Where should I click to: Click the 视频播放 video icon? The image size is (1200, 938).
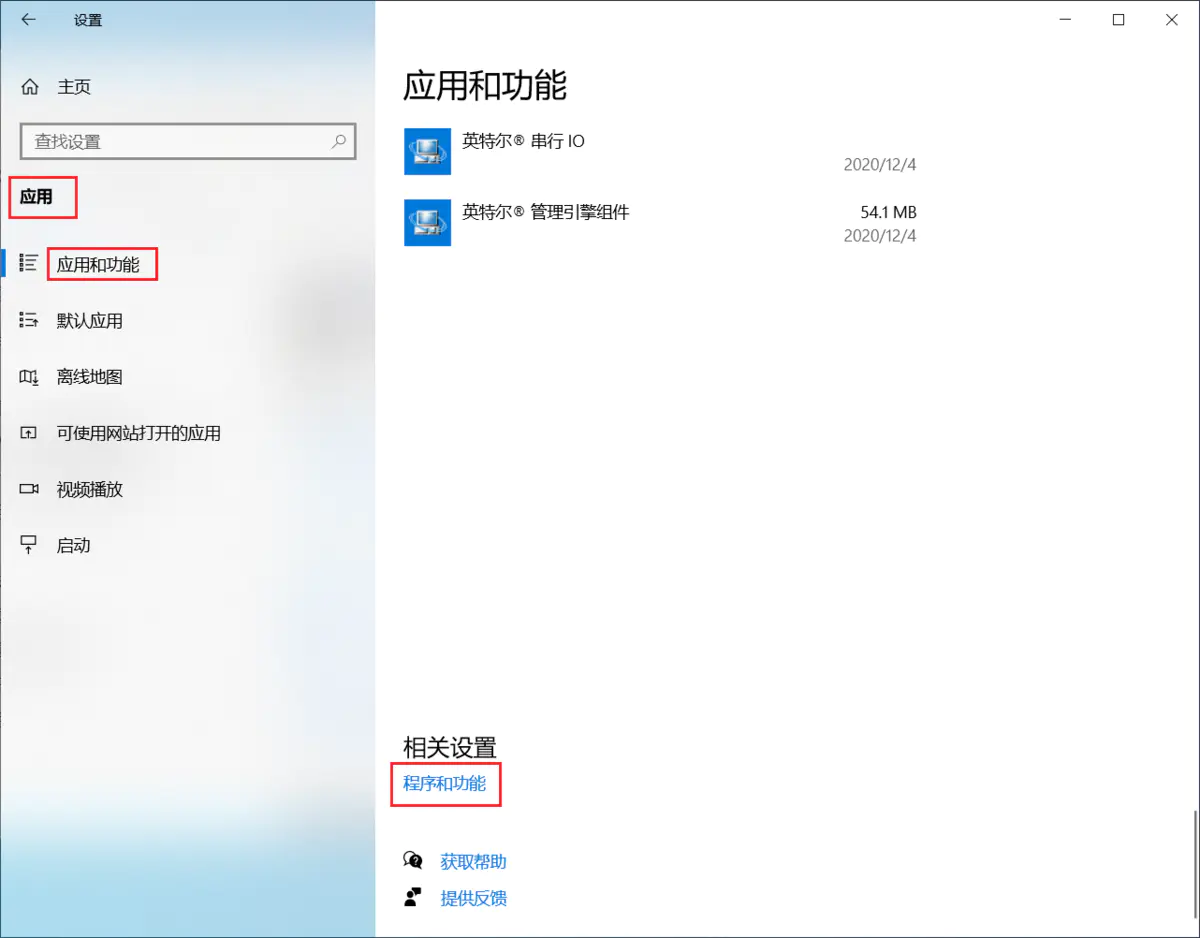pos(29,489)
